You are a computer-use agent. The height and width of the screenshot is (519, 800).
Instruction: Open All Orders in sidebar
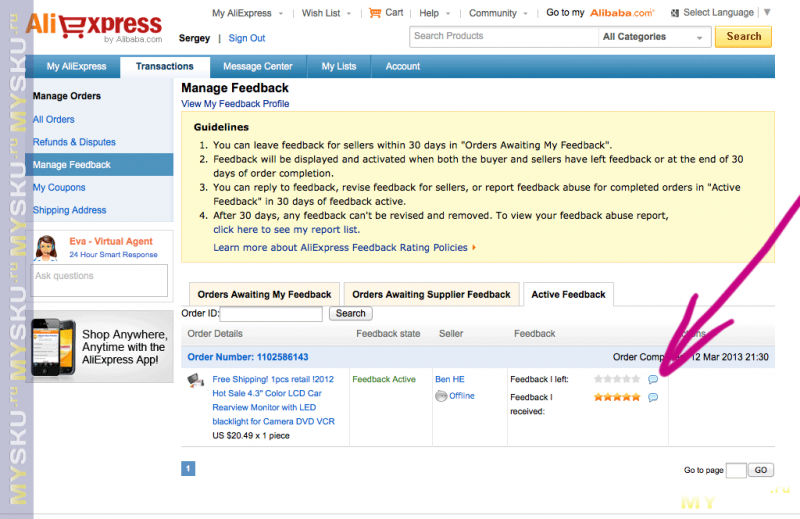click(54, 119)
